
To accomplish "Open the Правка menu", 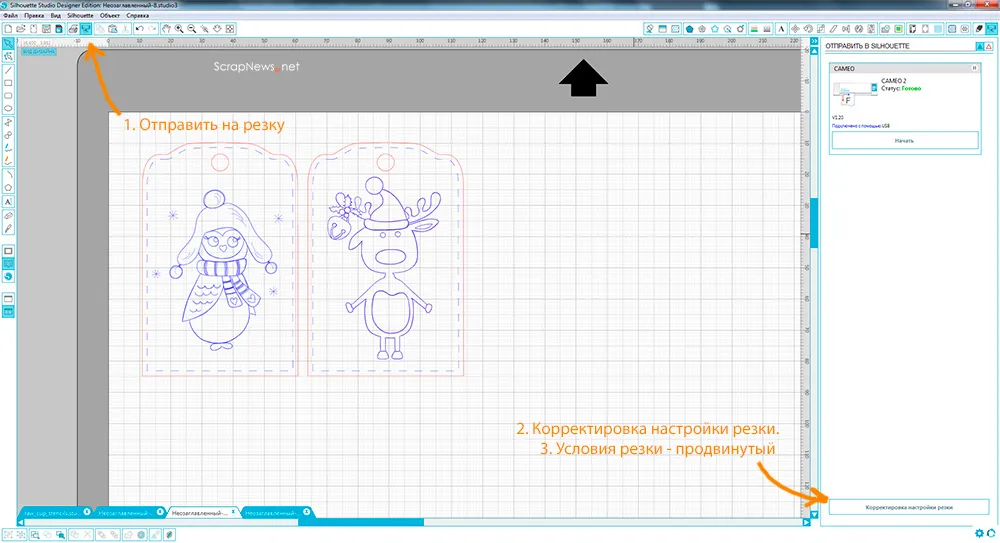I will point(34,15).
